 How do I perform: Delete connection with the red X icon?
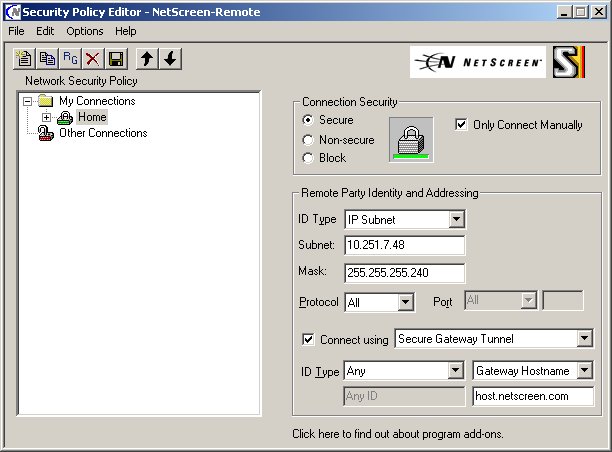[x=93, y=59]
